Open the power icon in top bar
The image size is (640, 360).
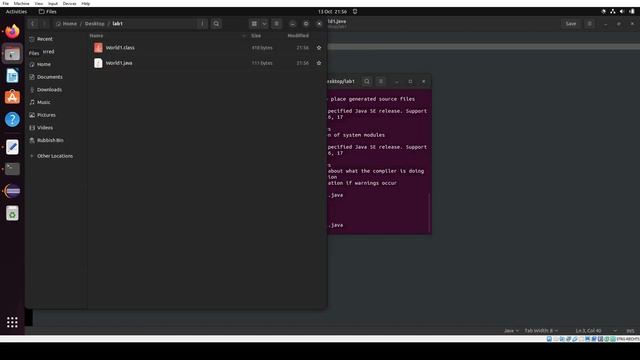coord(631,12)
